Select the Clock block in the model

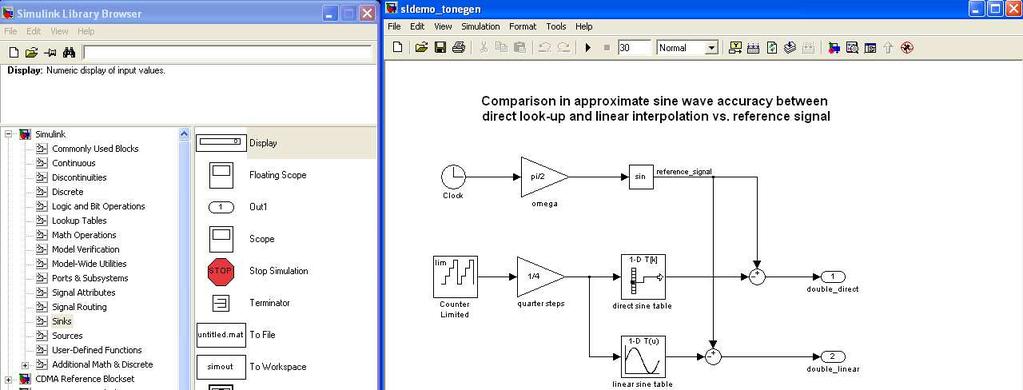[453, 177]
